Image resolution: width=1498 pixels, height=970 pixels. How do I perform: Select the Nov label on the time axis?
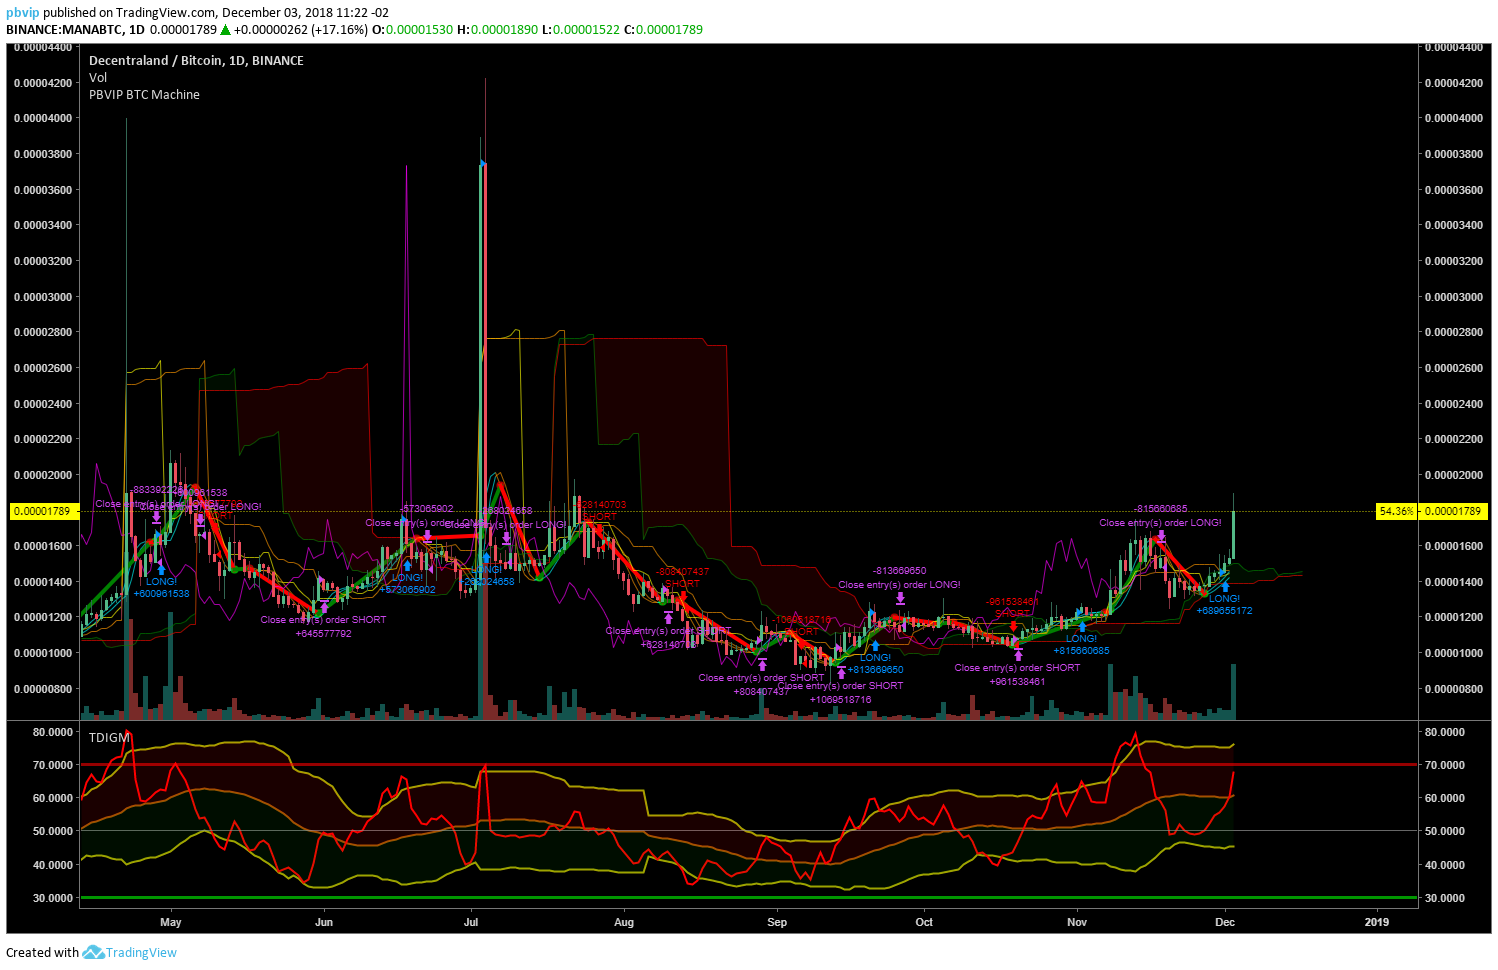tap(1077, 922)
